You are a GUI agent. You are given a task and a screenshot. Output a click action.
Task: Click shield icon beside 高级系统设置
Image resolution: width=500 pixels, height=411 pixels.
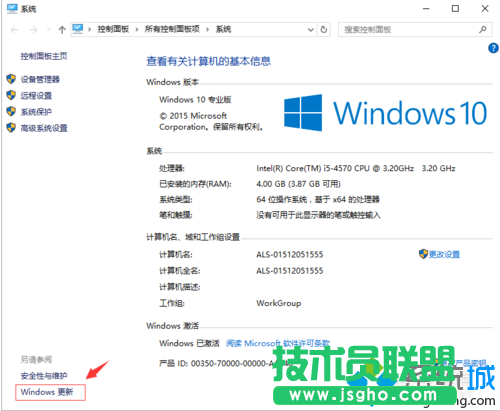(11, 128)
